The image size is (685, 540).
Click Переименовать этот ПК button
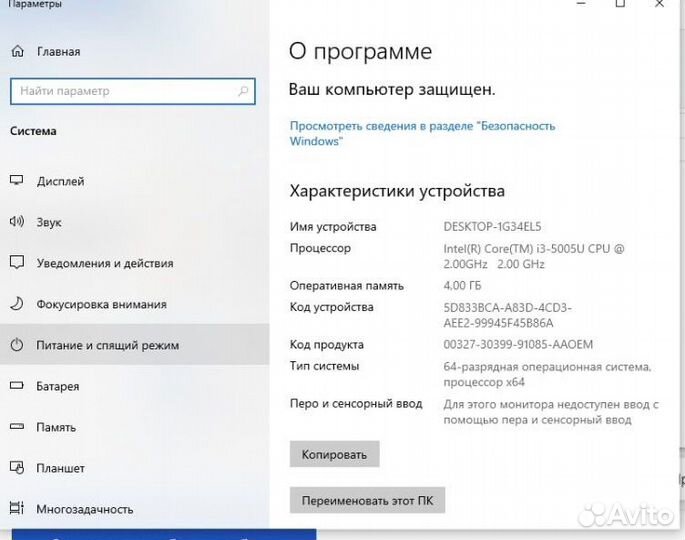pyautogui.click(x=367, y=500)
